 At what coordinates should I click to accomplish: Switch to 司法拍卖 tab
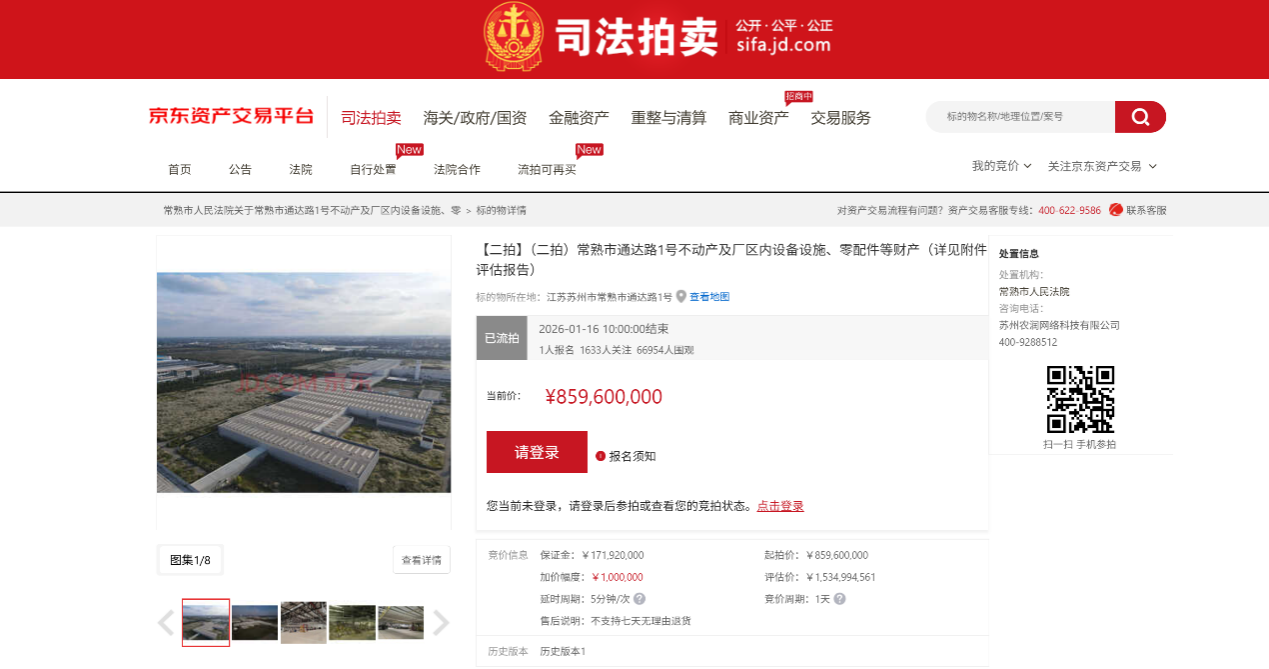[x=371, y=118]
